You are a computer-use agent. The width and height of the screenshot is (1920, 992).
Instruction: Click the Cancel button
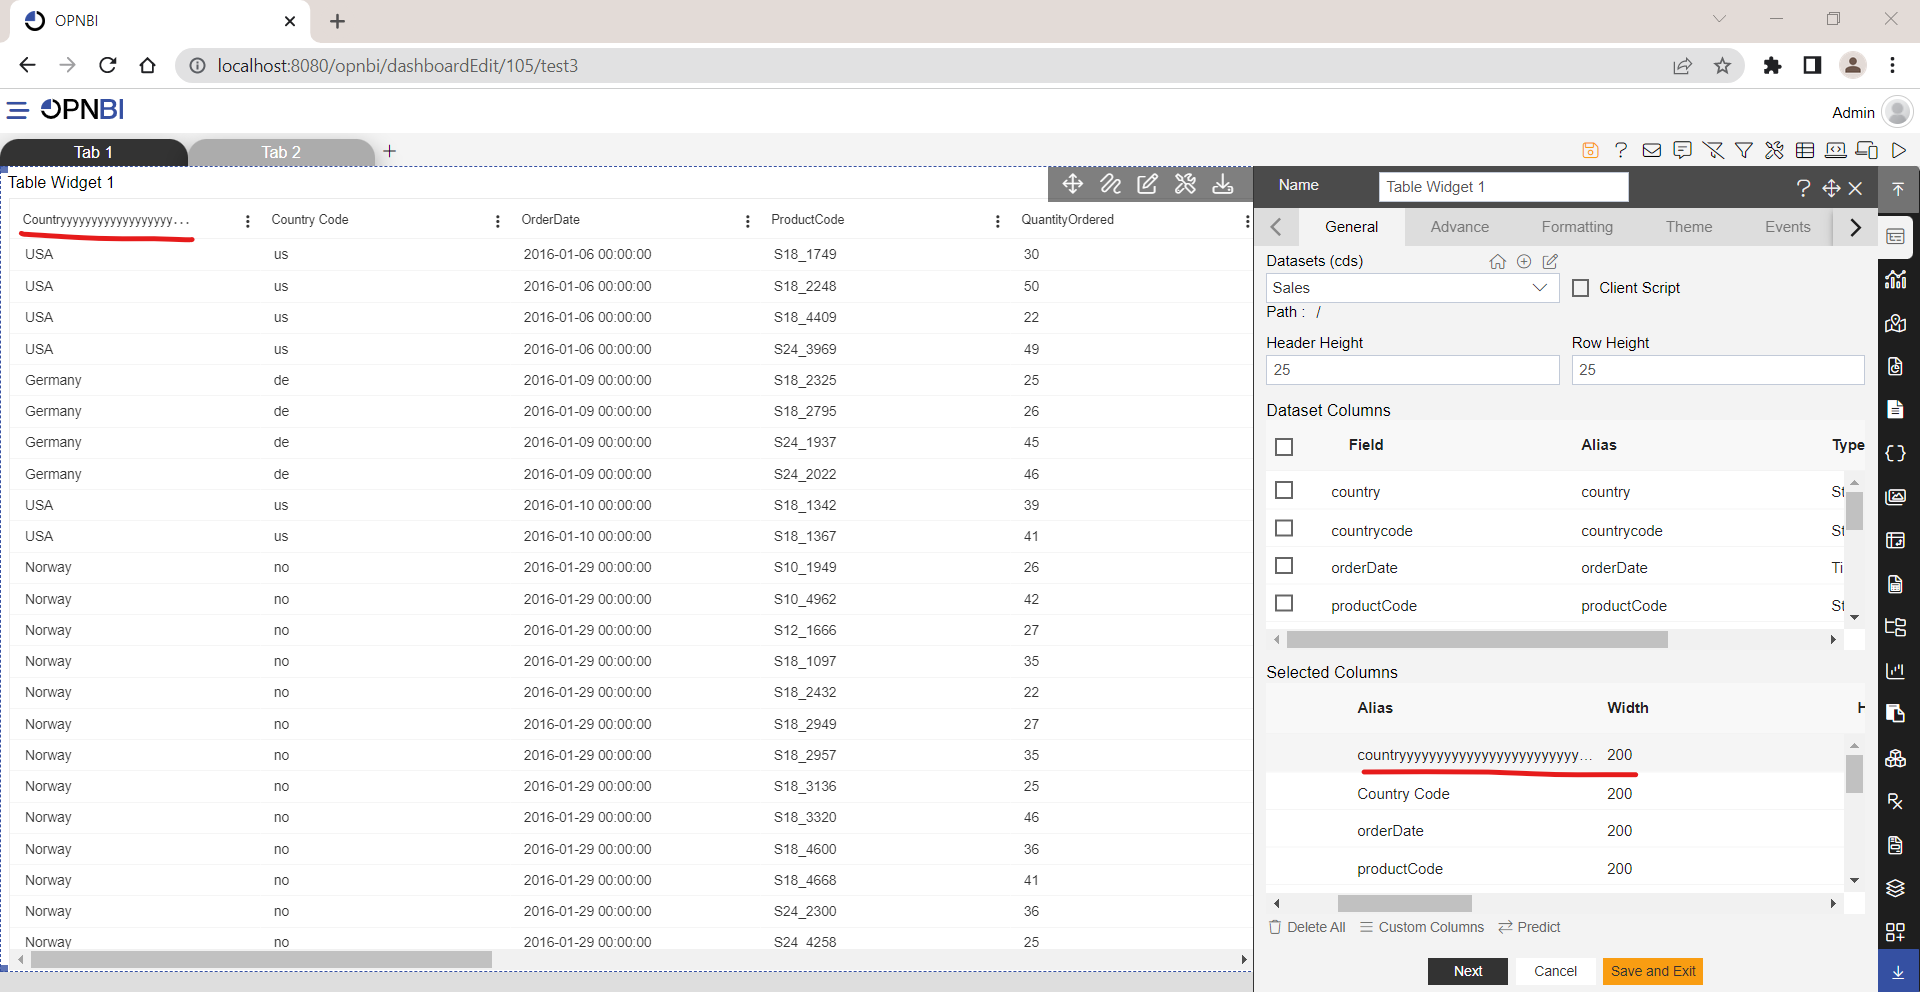click(1555, 971)
